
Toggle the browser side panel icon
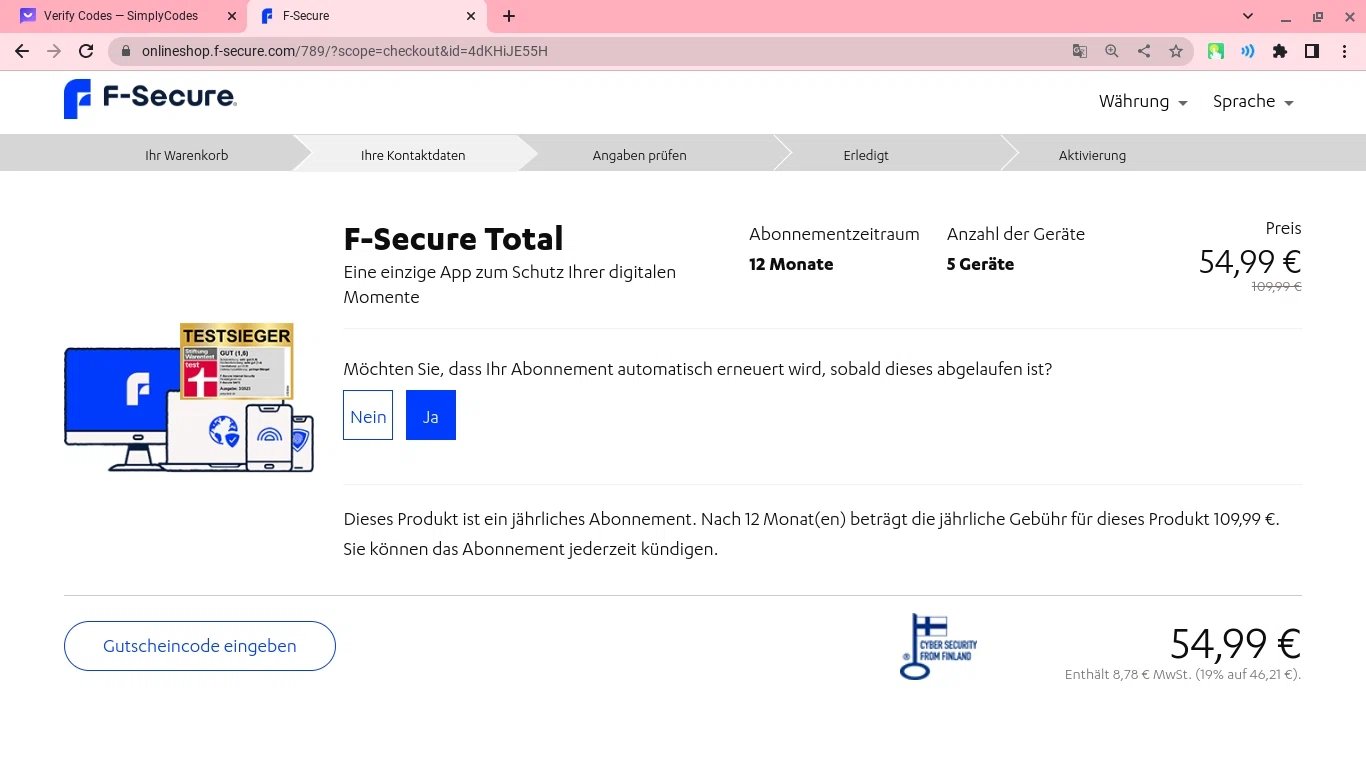pos(1312,51)
